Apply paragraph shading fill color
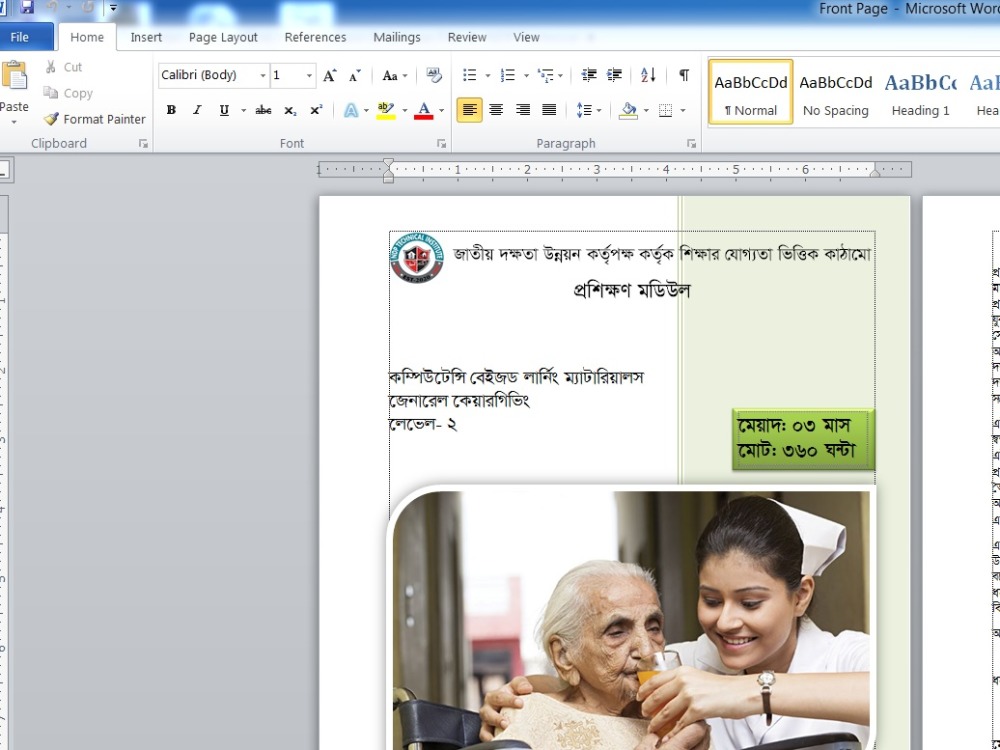This screenshot has height=750, width=1000. point(628,110)
